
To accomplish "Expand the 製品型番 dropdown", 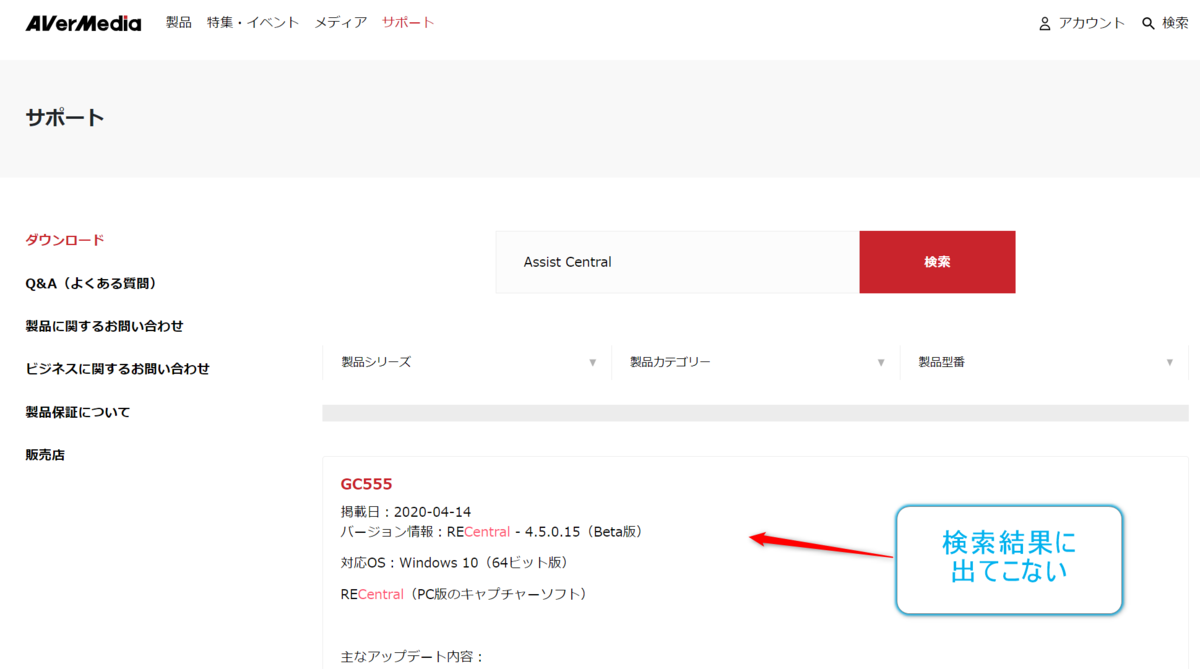I will (x=1045, y=362).
